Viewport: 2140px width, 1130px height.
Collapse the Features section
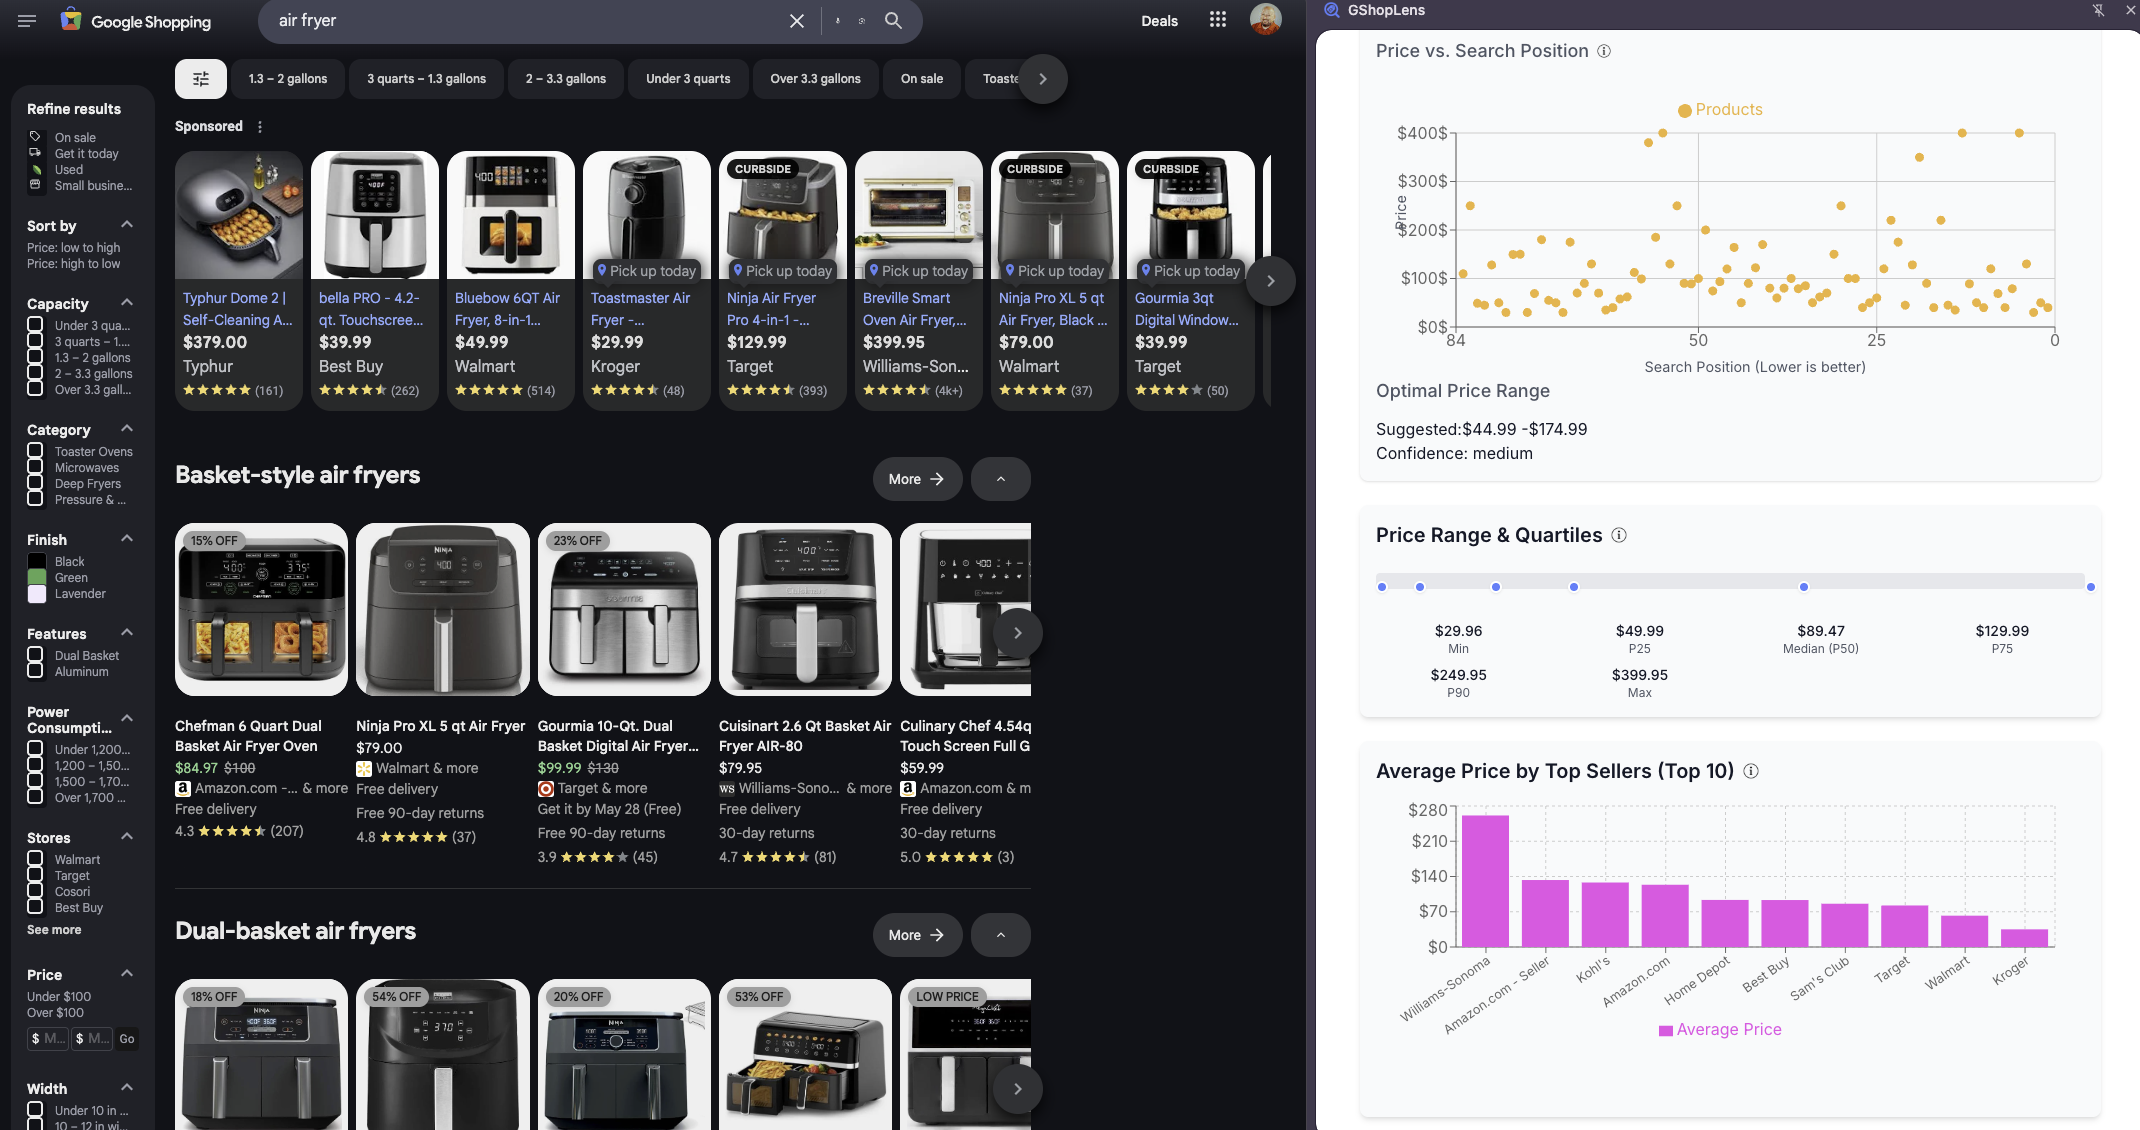point(127,633)
